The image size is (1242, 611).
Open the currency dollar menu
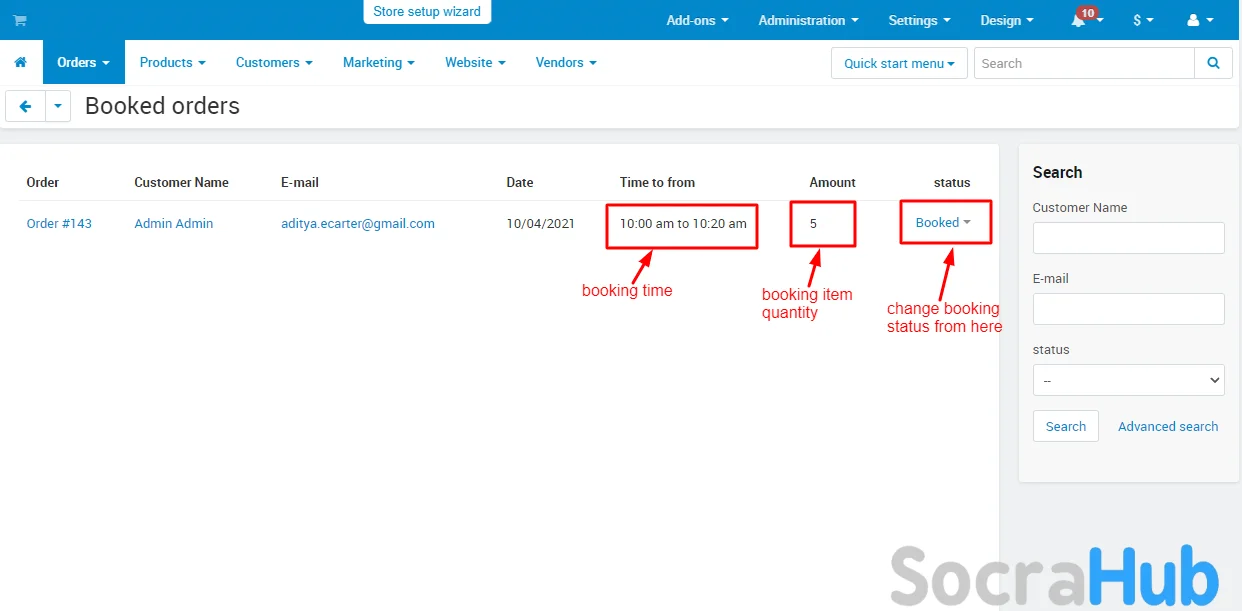coord(1143,20)
